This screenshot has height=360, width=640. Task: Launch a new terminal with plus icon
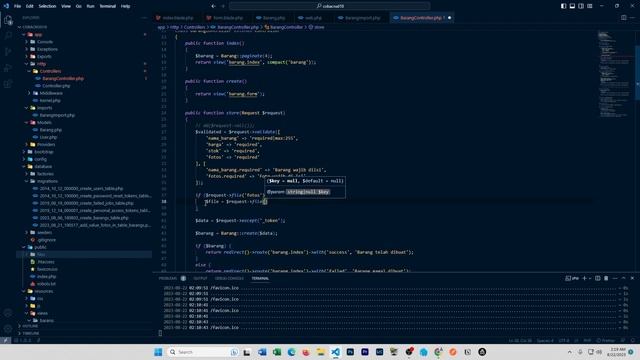584,278
